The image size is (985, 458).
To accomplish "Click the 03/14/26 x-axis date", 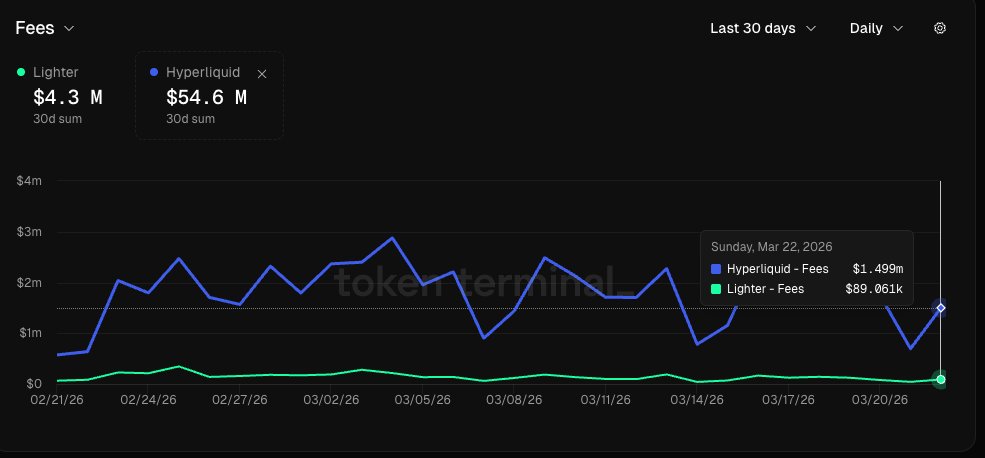I will (x=697, y=400).
